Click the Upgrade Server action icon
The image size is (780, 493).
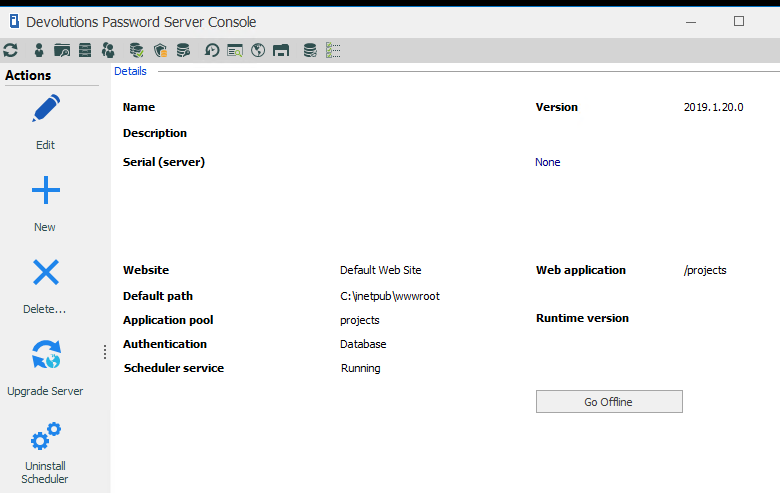(46, 354)
